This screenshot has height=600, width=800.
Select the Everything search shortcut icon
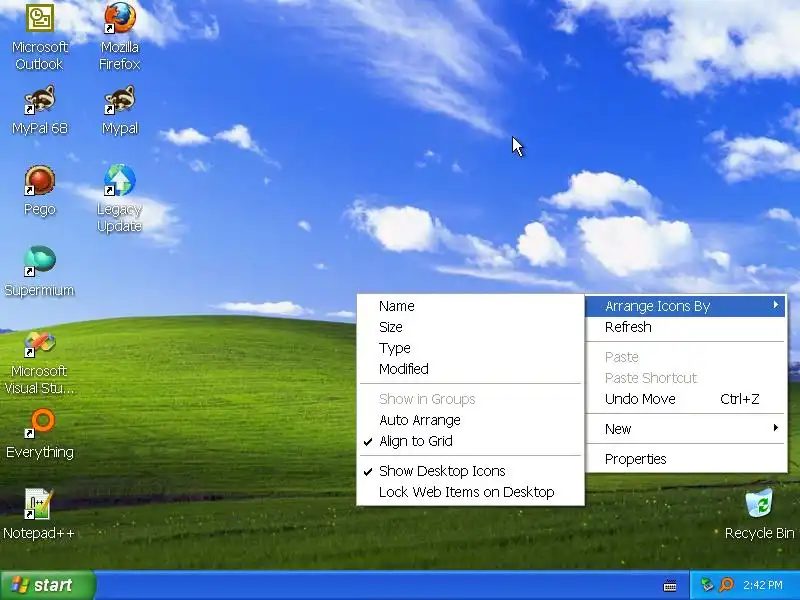pos(40,423)
